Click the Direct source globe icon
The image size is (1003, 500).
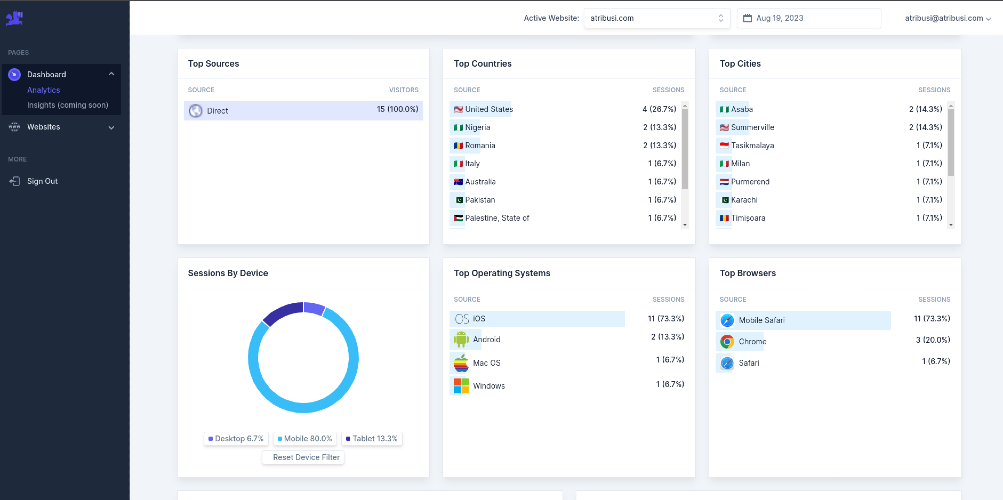click(x=196, y=111)
